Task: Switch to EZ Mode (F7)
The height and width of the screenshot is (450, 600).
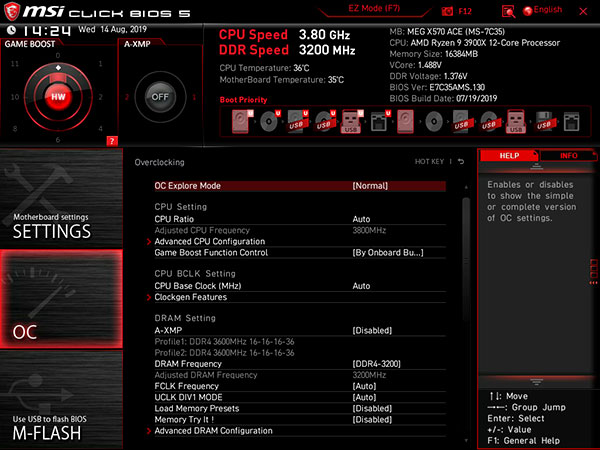Action: click(374, 8)
